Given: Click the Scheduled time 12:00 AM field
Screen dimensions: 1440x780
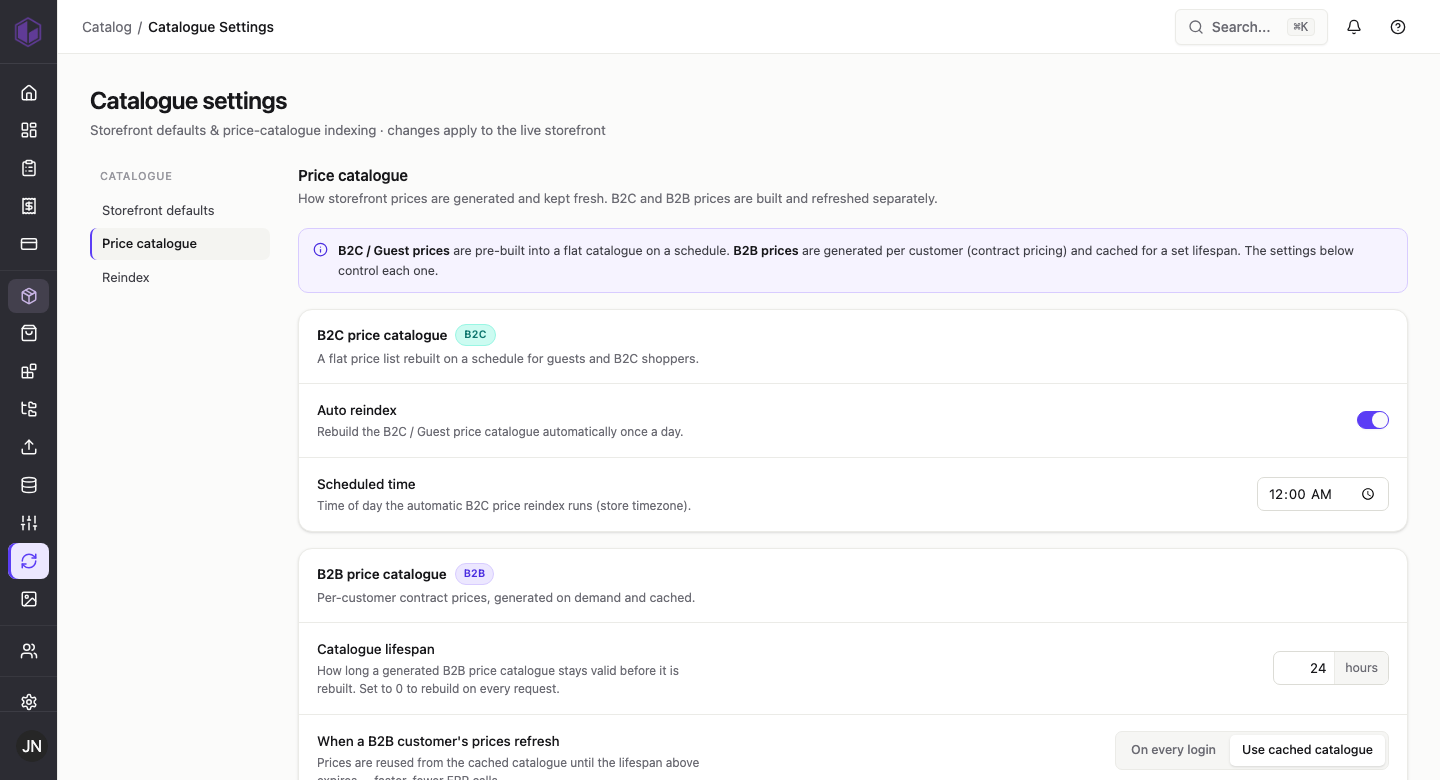Looking at the screenshot, I should pyautogui.click(x=1322, y=494).
